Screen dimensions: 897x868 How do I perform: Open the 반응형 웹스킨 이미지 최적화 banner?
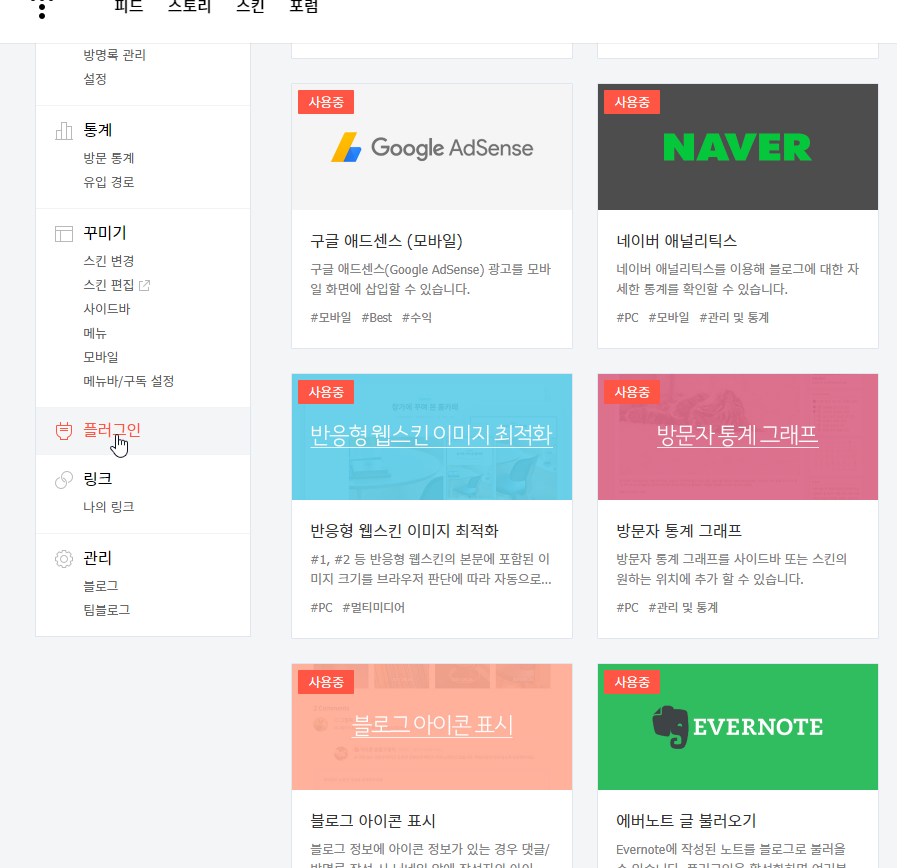(431, 437)
